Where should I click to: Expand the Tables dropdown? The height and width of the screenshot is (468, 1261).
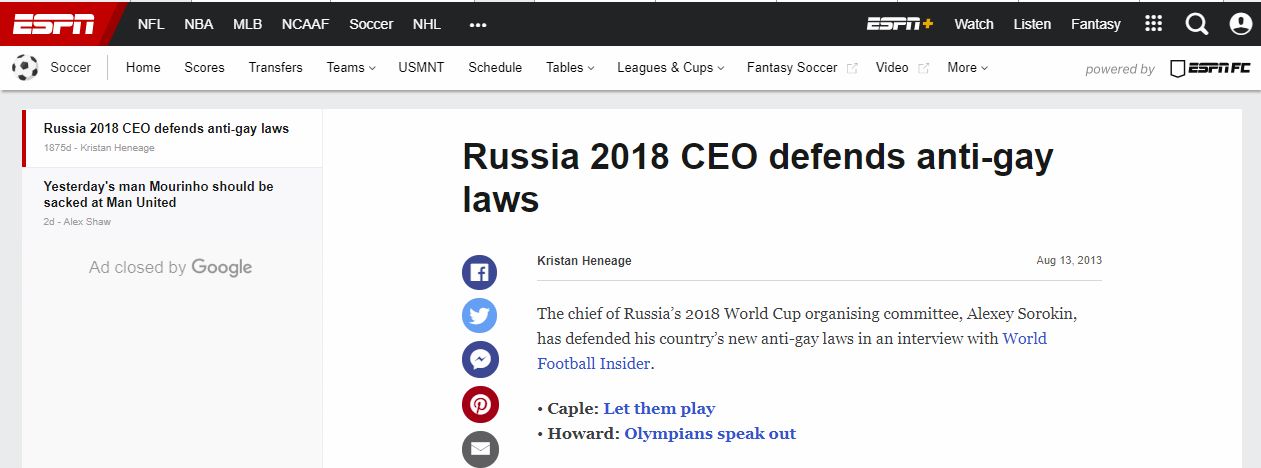click(570, 68)
